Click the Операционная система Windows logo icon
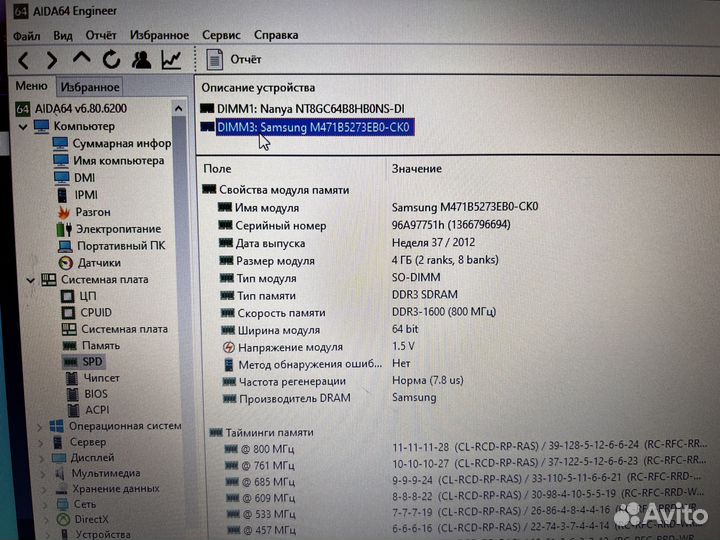720x540 pixels. pos(56,426)
